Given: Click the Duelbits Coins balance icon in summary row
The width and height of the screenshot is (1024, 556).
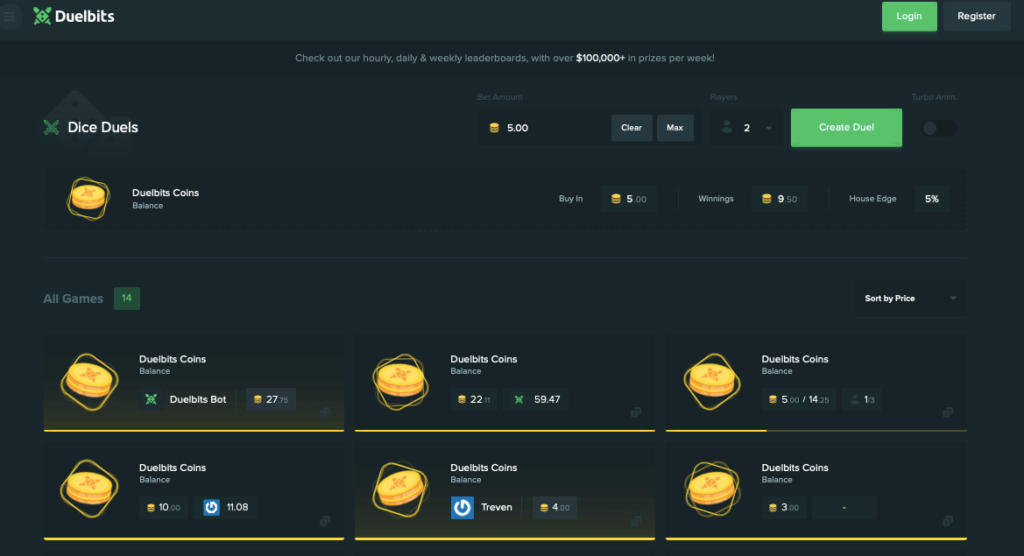Looking at the screenshot, I should click(88, 198).
